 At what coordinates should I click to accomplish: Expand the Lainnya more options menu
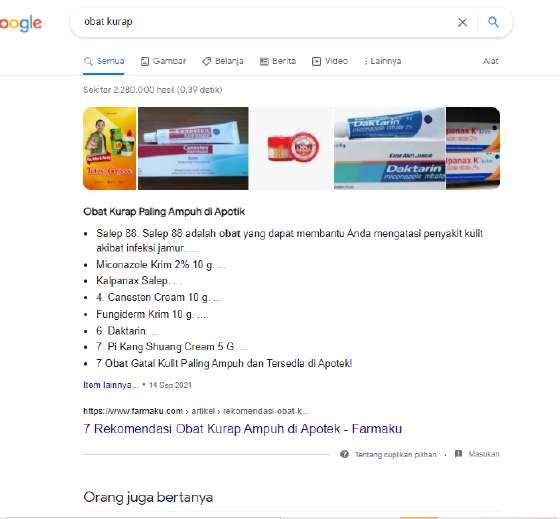coord(382,61)
